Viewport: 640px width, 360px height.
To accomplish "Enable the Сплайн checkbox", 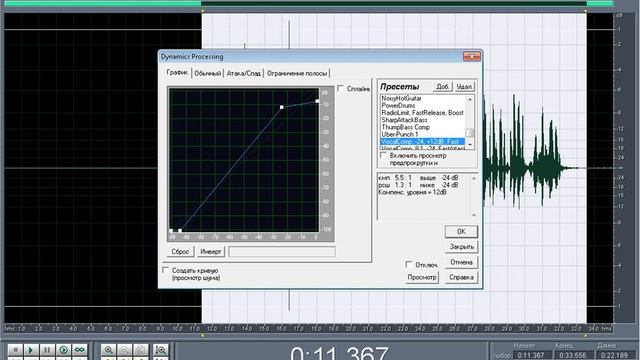I will (341, 89).
